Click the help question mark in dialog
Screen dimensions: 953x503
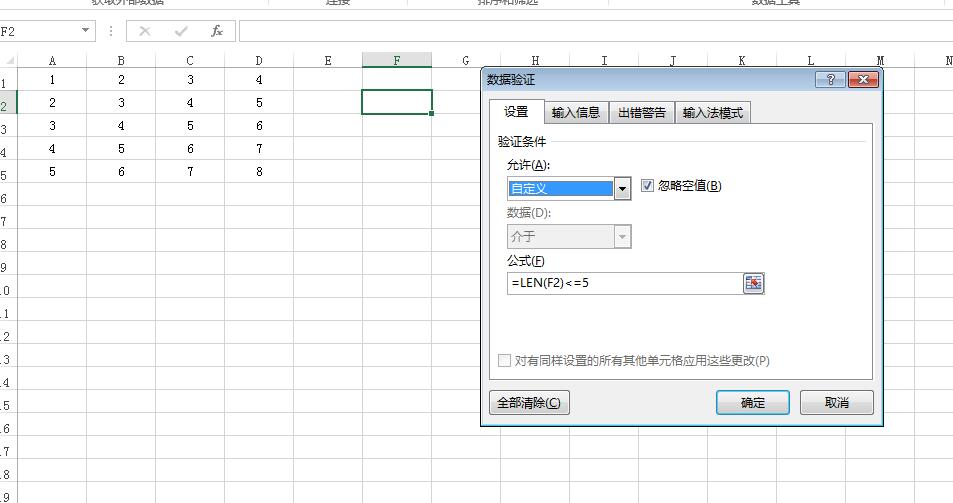tap(830, 80)
